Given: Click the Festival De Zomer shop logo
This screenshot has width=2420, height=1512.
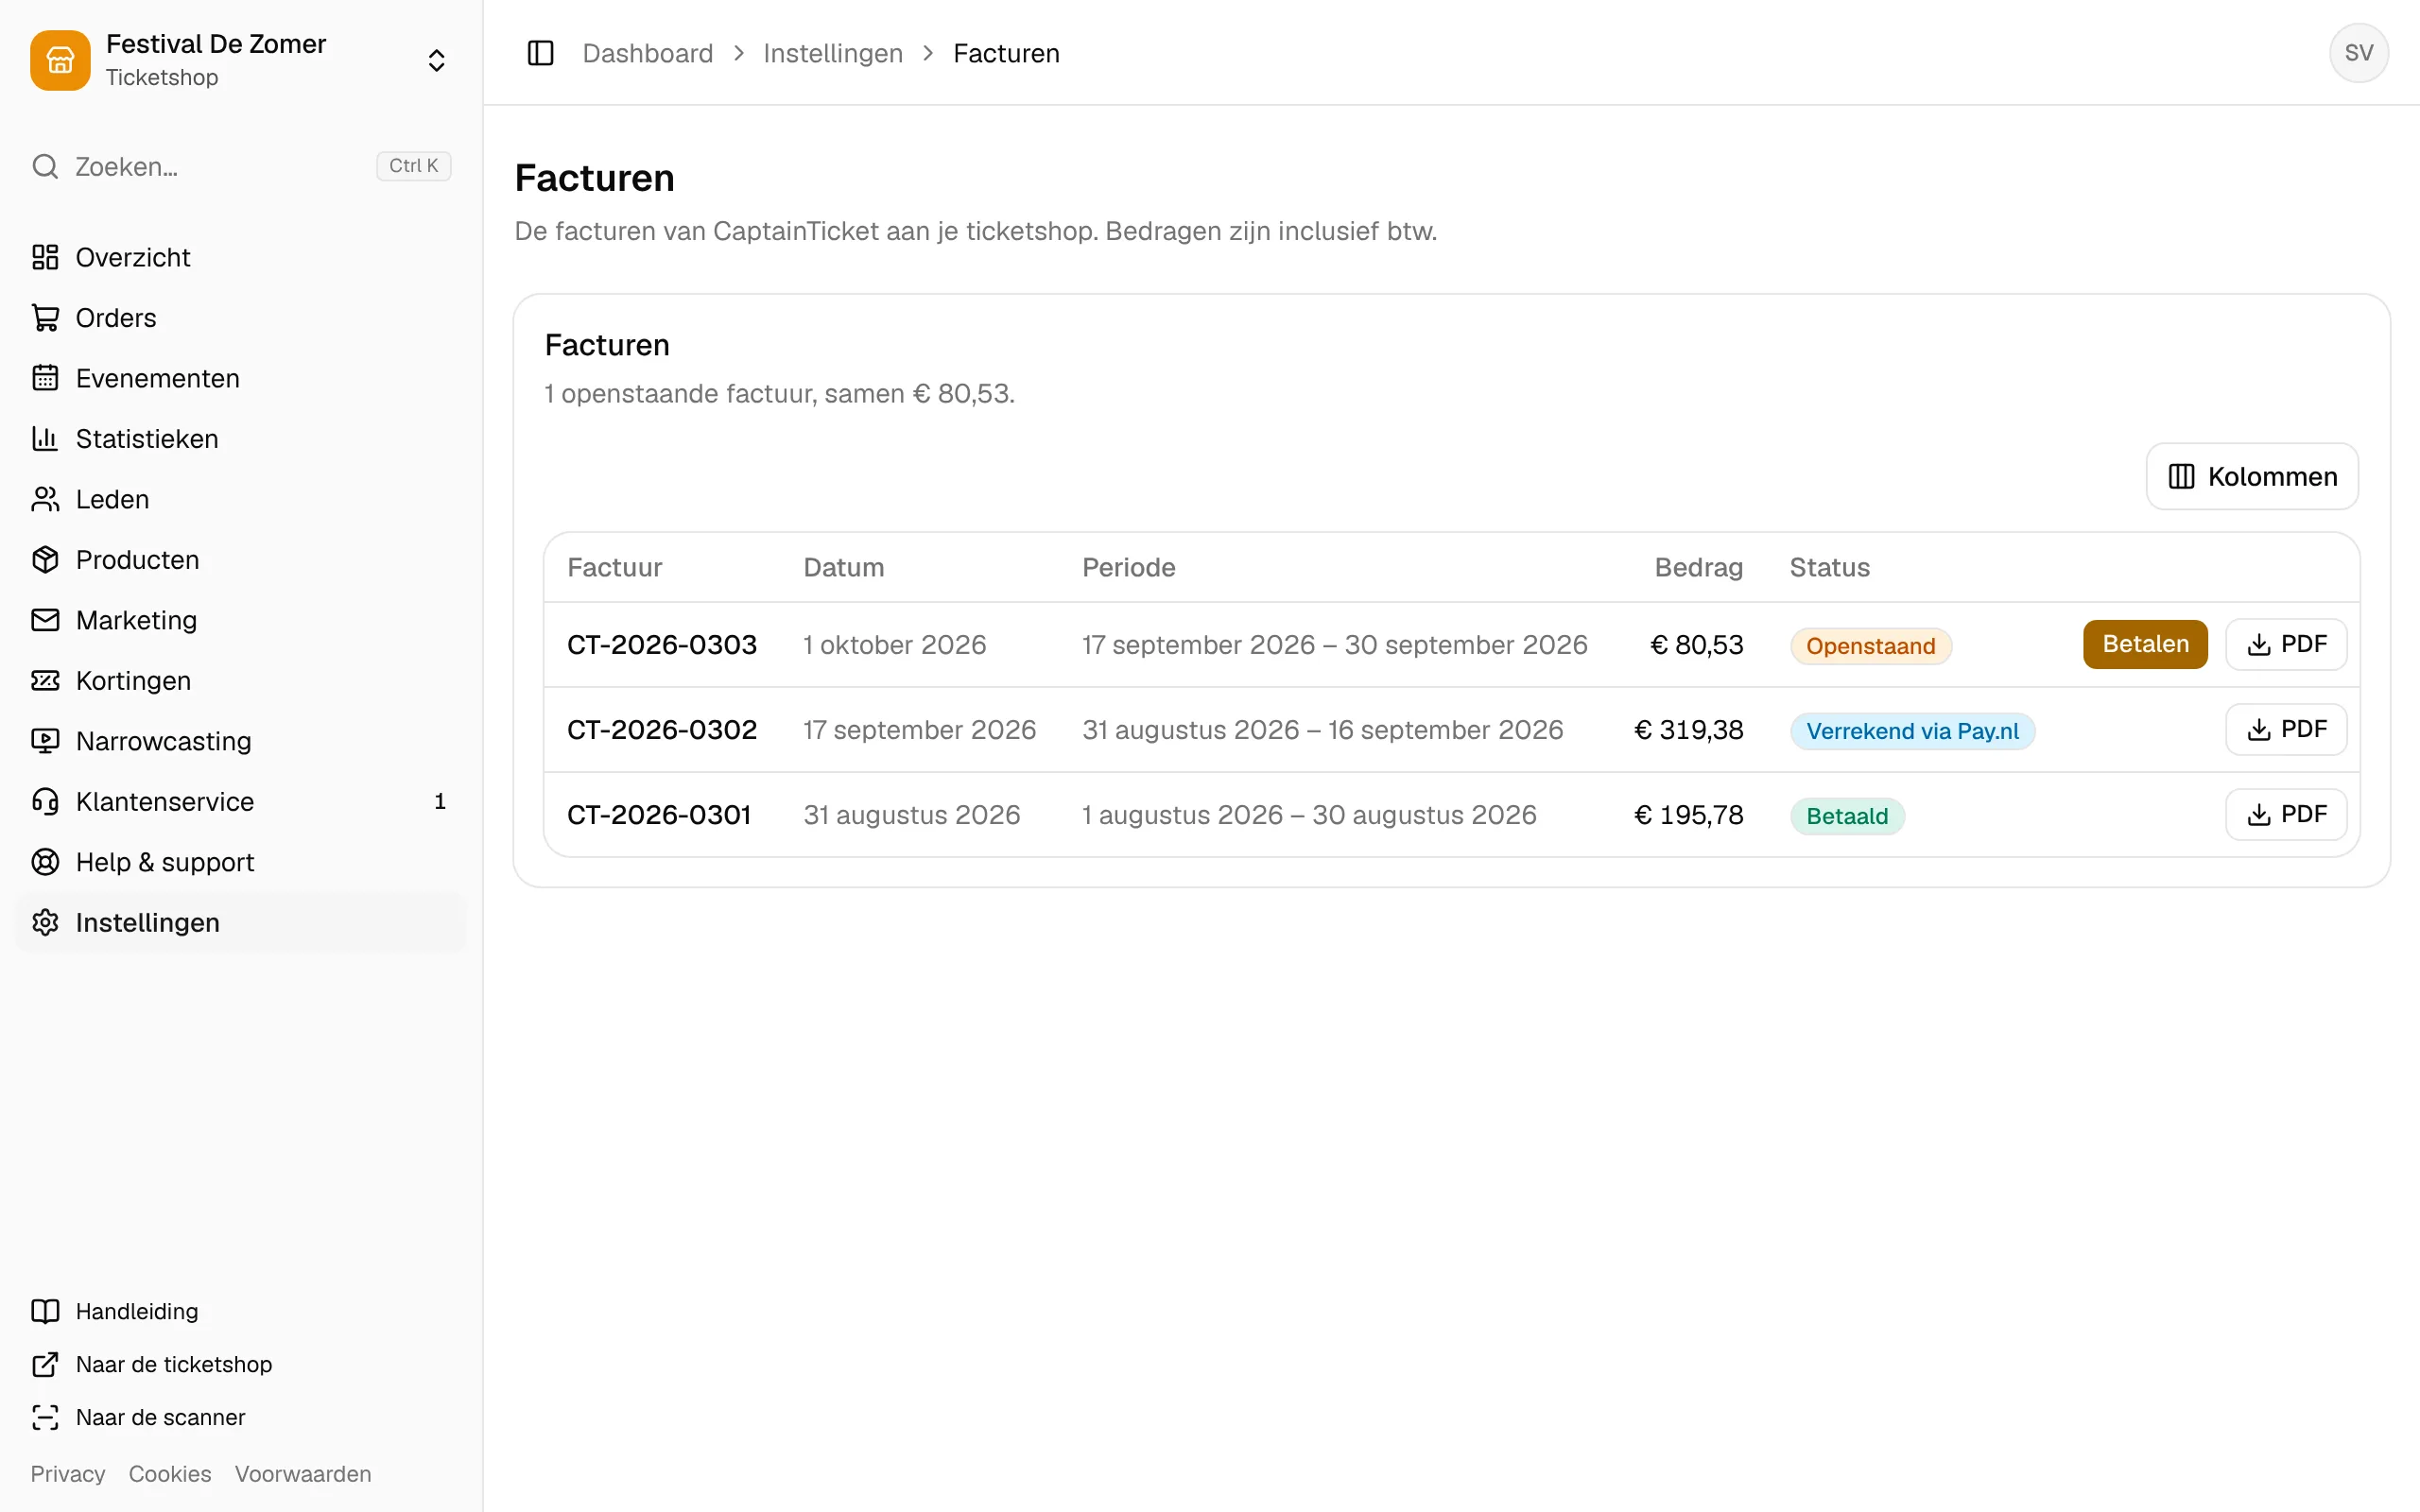Looking at the screenshot, I should (x=60, y=60).
